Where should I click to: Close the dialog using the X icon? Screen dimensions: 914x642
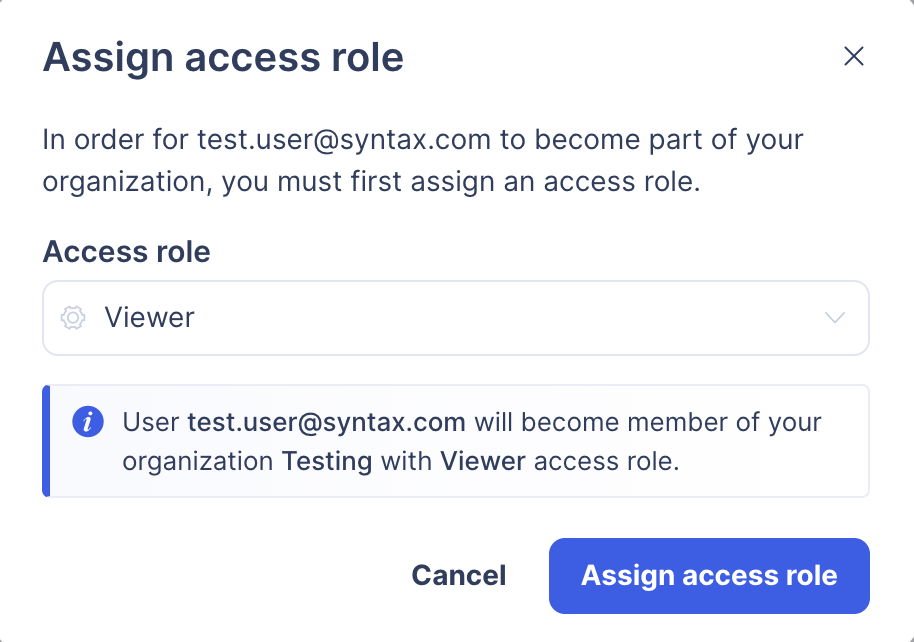click(853, 56)
